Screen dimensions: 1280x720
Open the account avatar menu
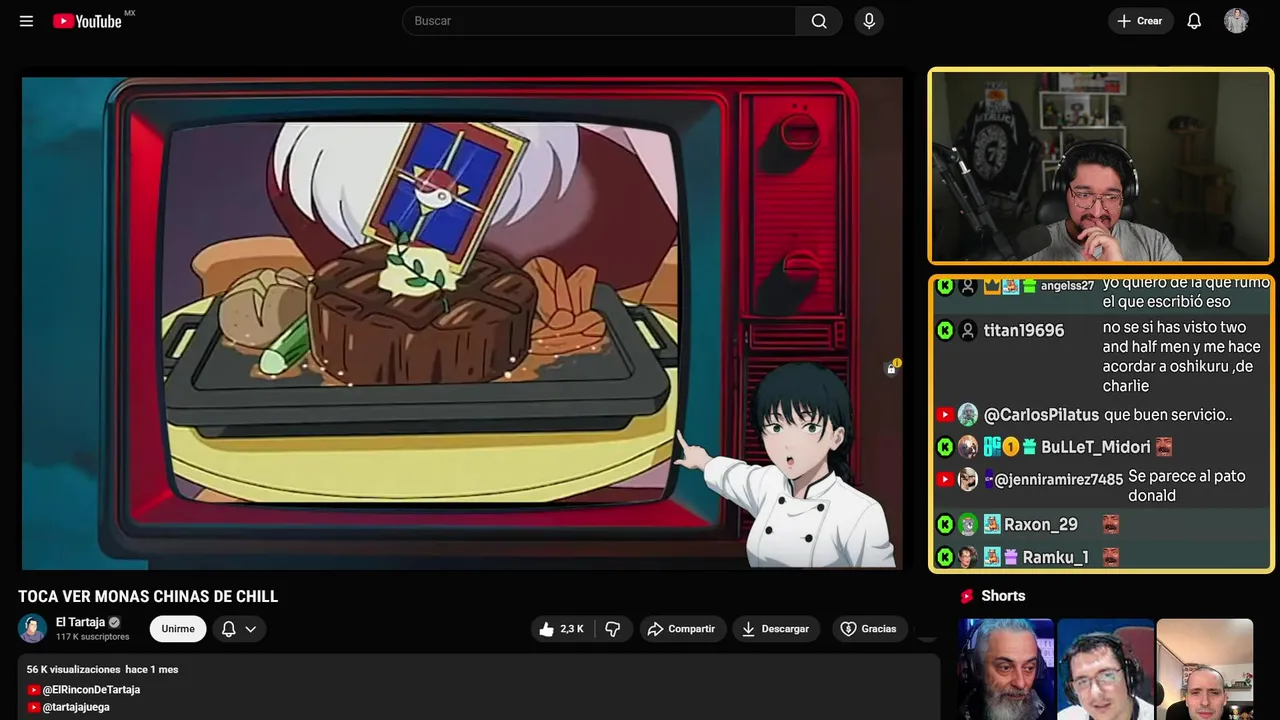coord(1236,21)
